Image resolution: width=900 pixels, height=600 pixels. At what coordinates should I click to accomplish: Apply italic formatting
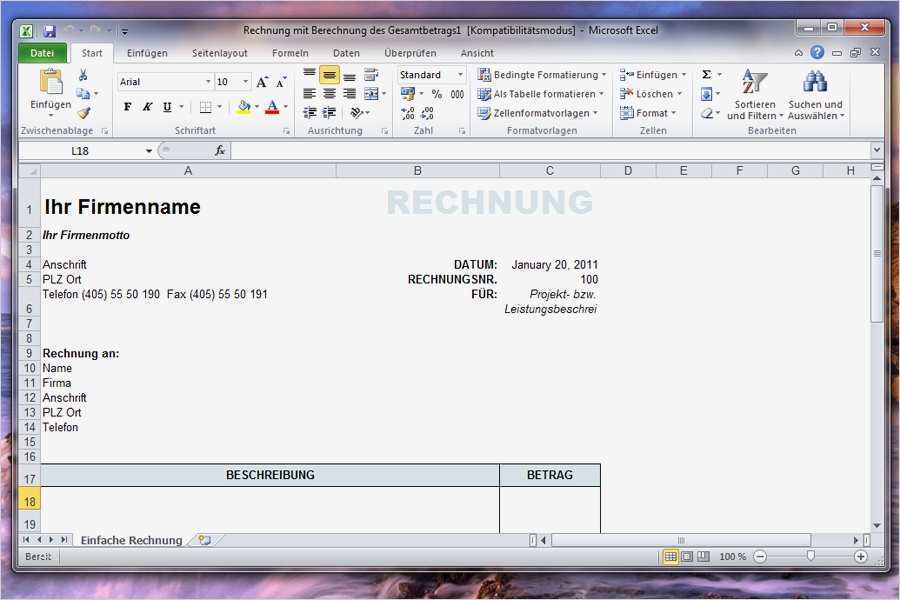tap(145, 105)
